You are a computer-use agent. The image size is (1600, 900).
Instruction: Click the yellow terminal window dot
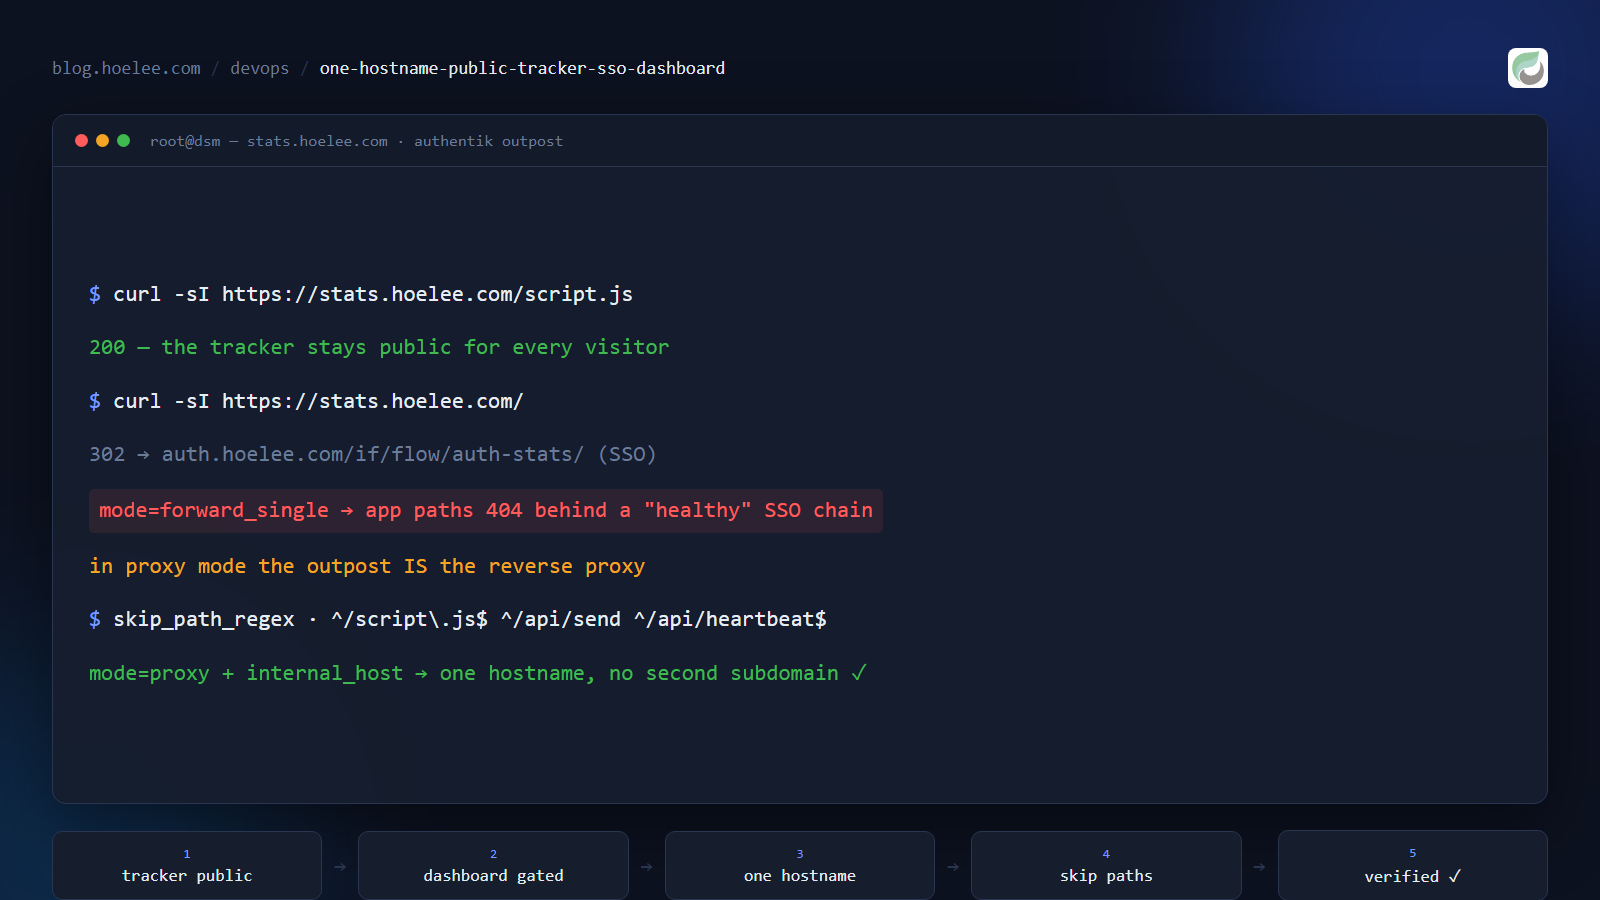click(102, 141)
